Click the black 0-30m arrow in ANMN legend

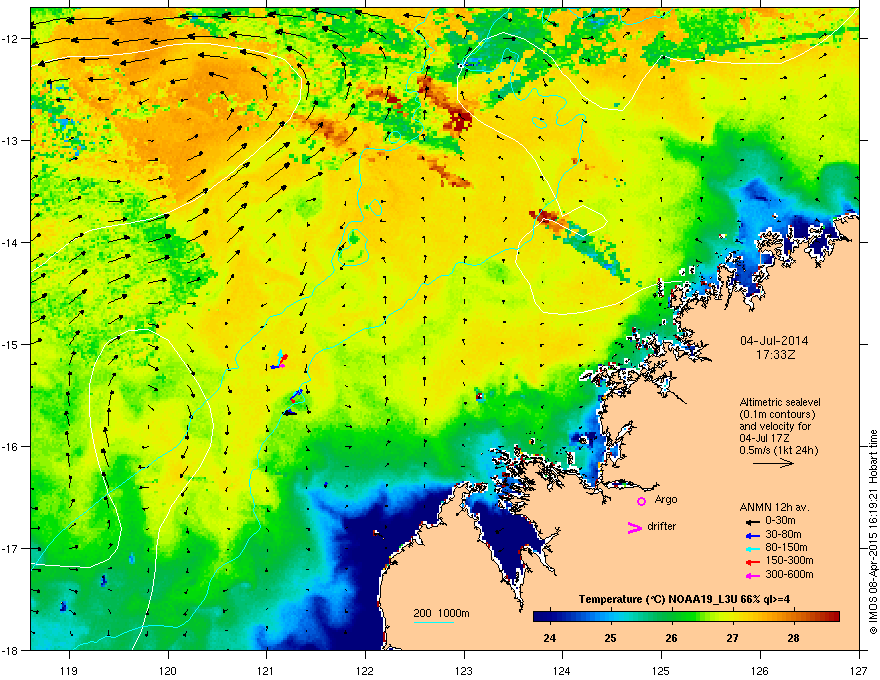click(752, 522)
